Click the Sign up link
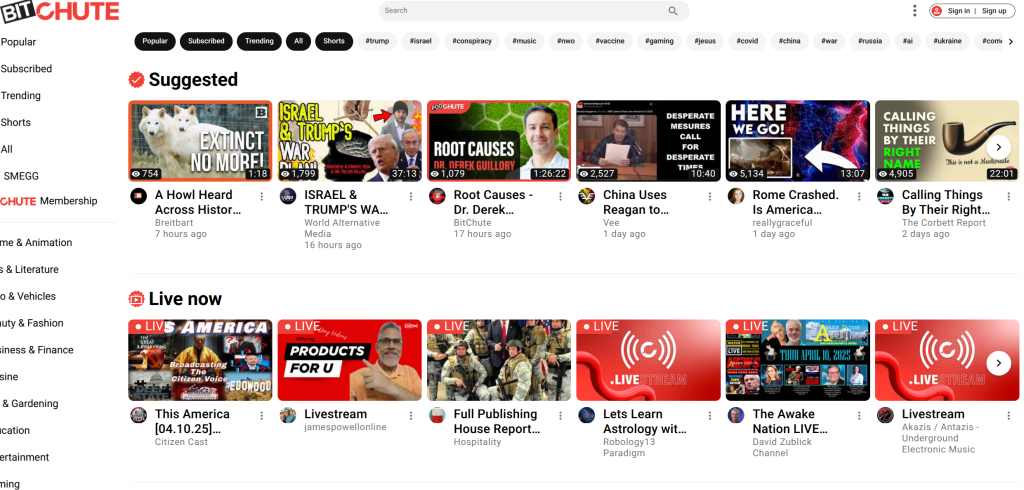1024x490 pixels. point(994,10)
